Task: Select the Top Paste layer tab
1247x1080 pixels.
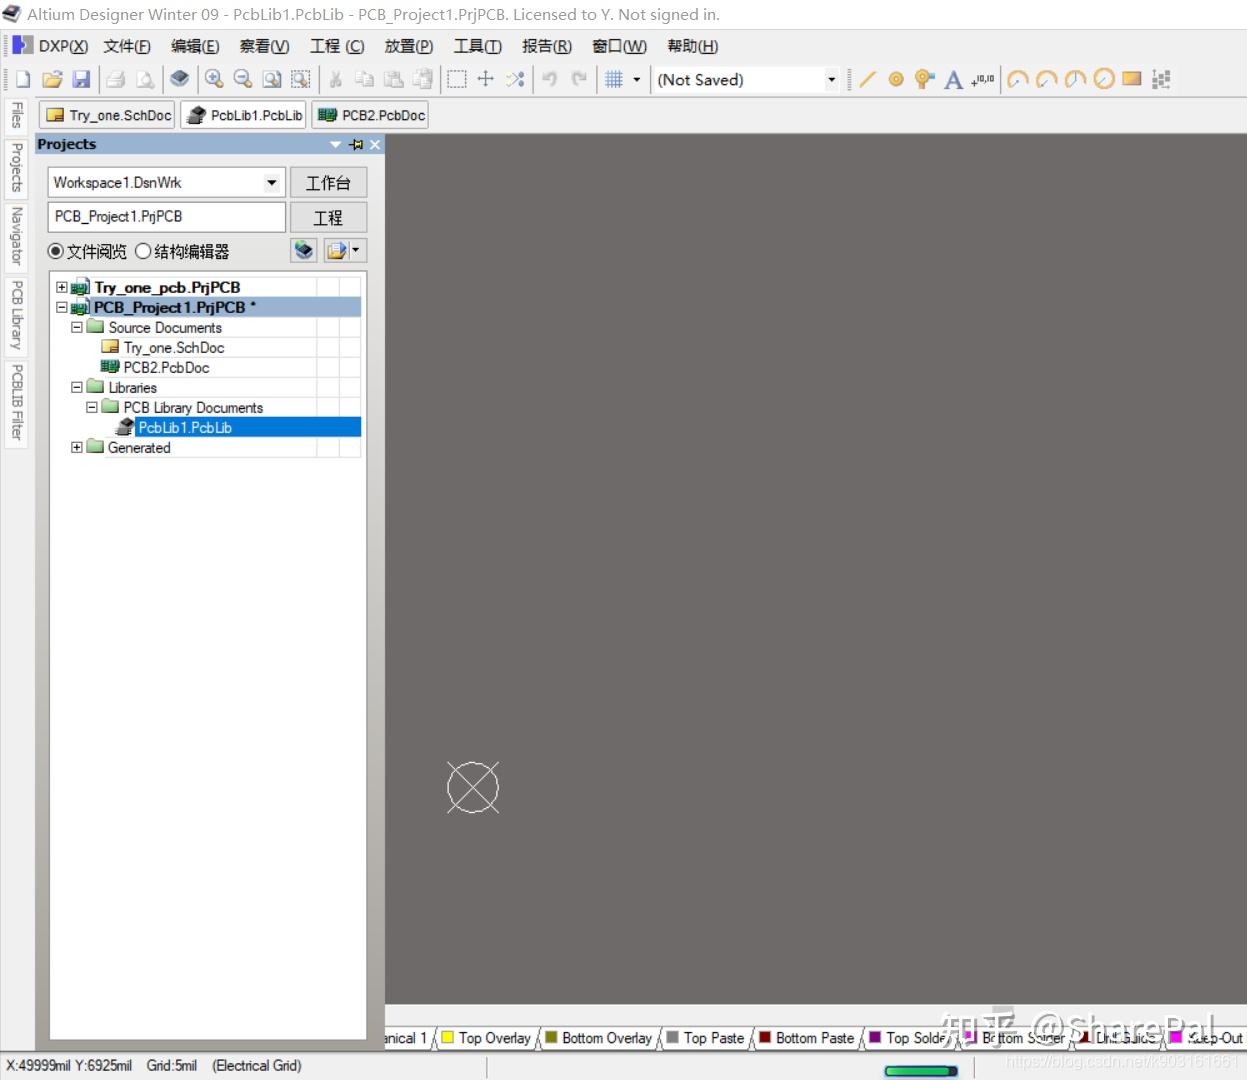Action: (707, 1038)
